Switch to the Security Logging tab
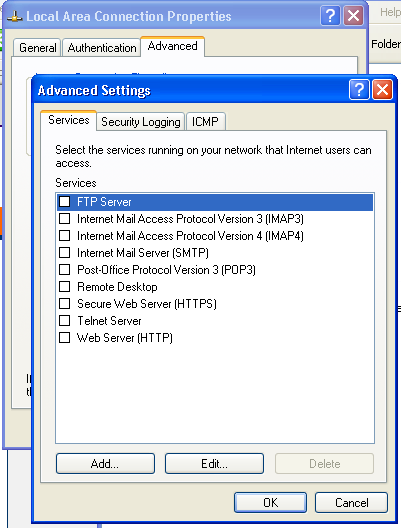The image size is (401, 530). 141,122
